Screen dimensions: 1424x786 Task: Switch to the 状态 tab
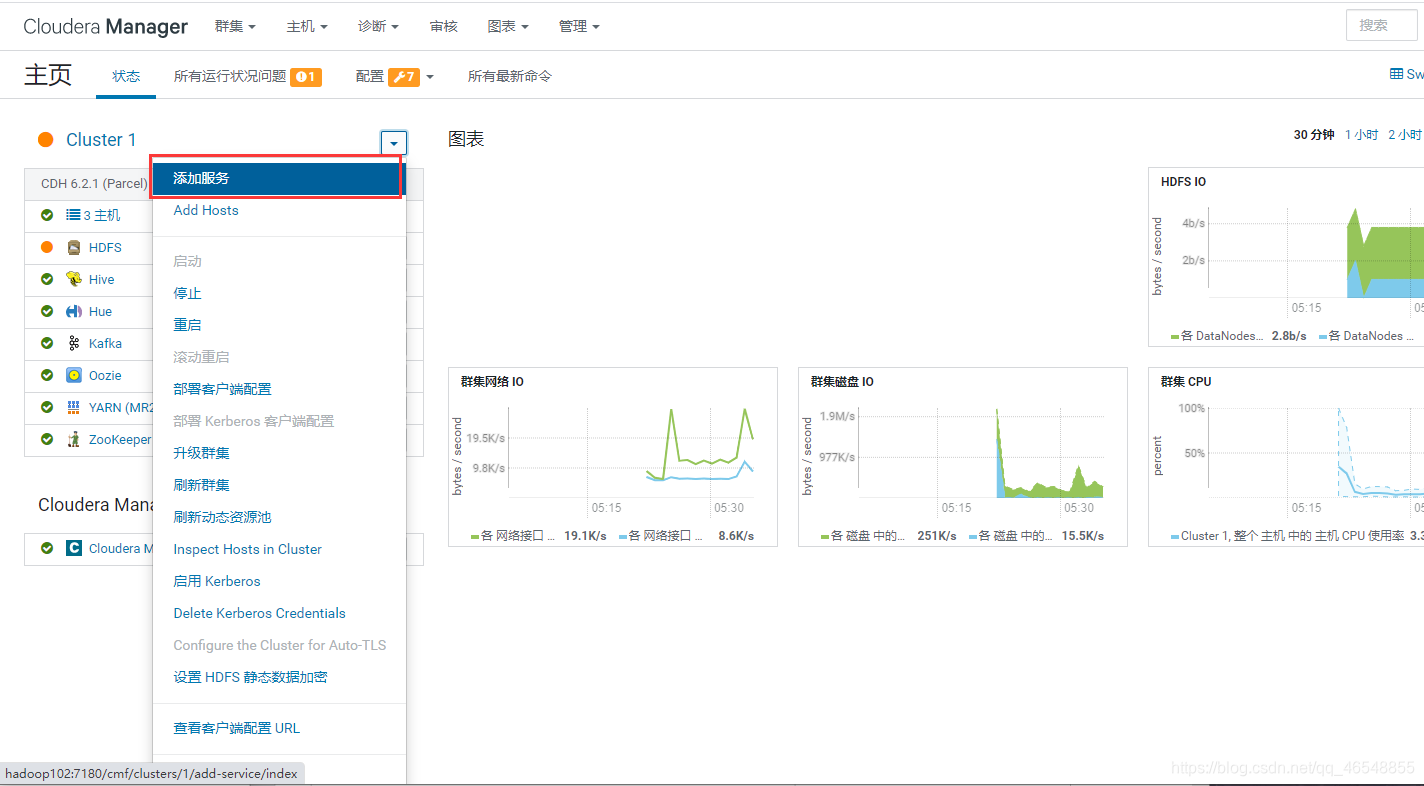click(x=126, y=76)
